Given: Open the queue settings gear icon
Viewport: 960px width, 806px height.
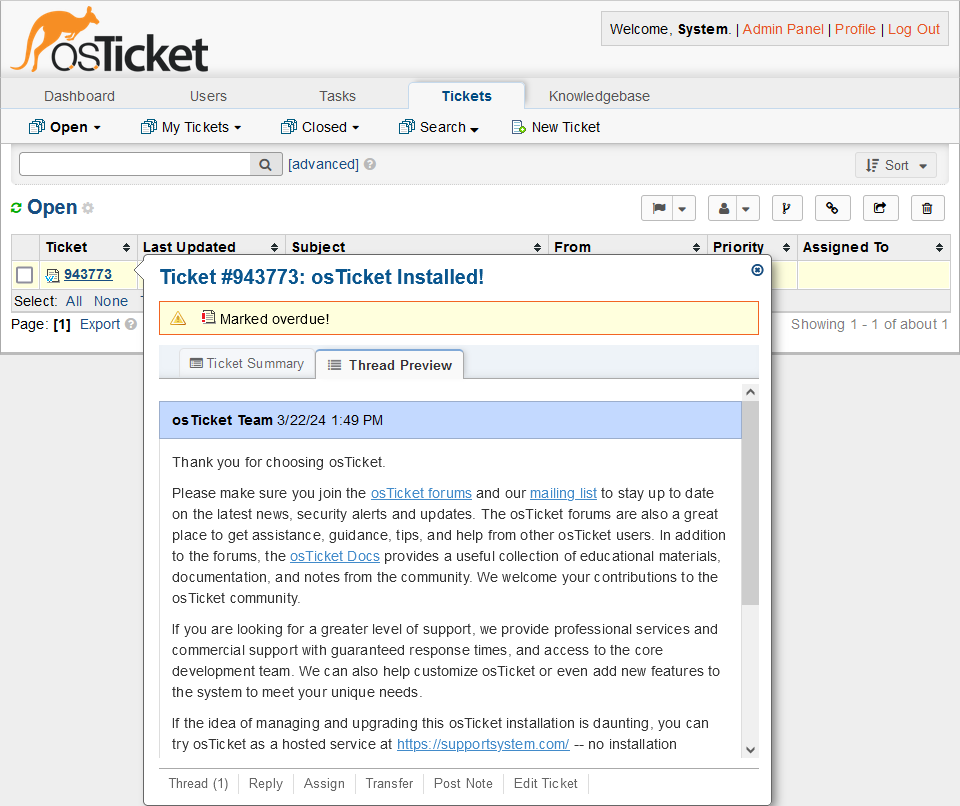Looking at the screenshot, I should point(88,208).
